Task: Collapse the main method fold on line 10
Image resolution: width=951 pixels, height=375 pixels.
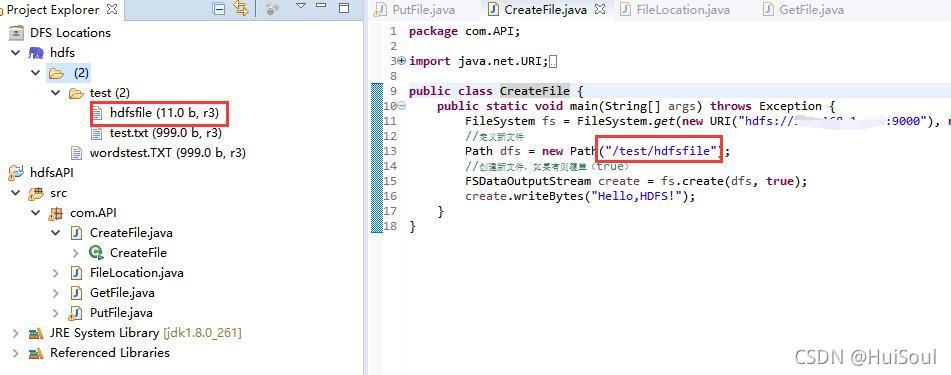Action: pyautogui.click(x=402, y=106)
